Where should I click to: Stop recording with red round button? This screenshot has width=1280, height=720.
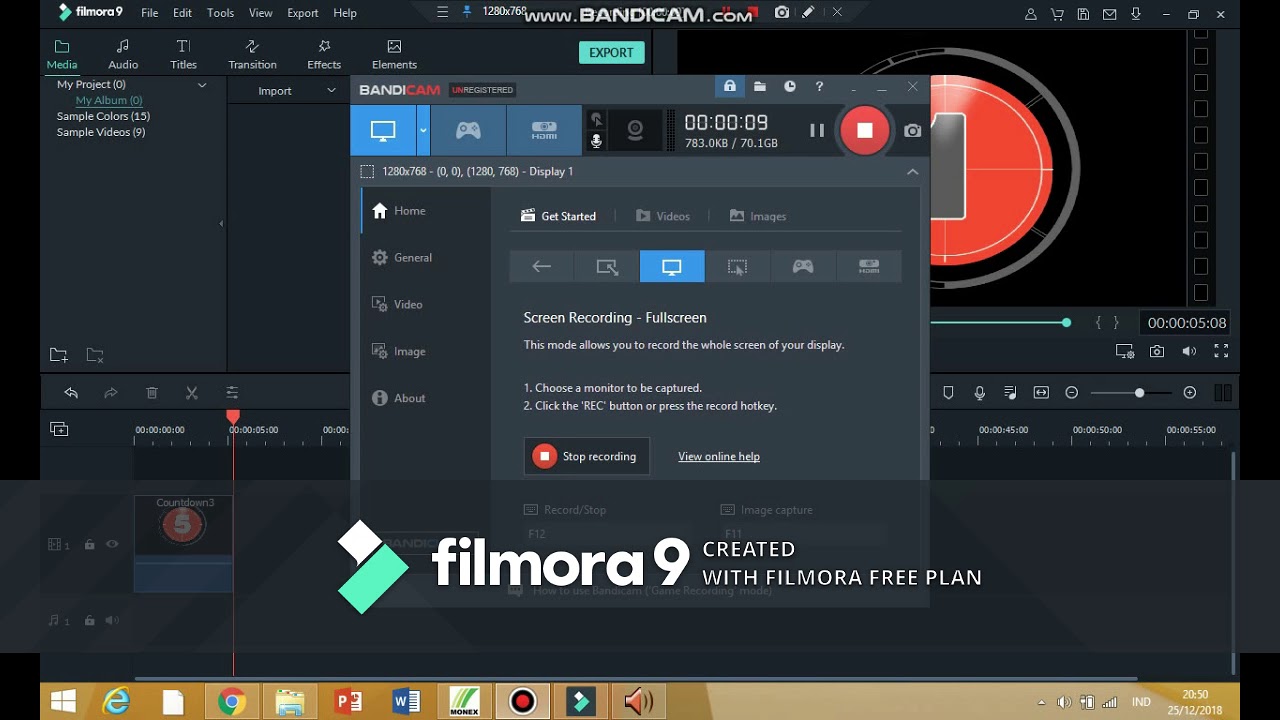(865, 130)
